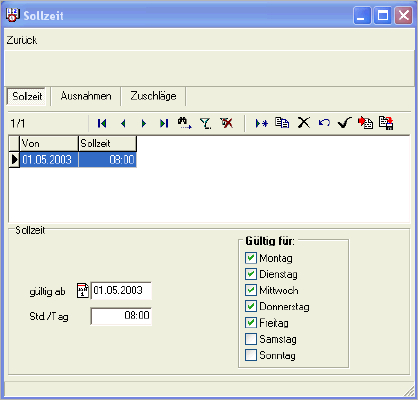Go to first record in navigator

click(102, 124)
